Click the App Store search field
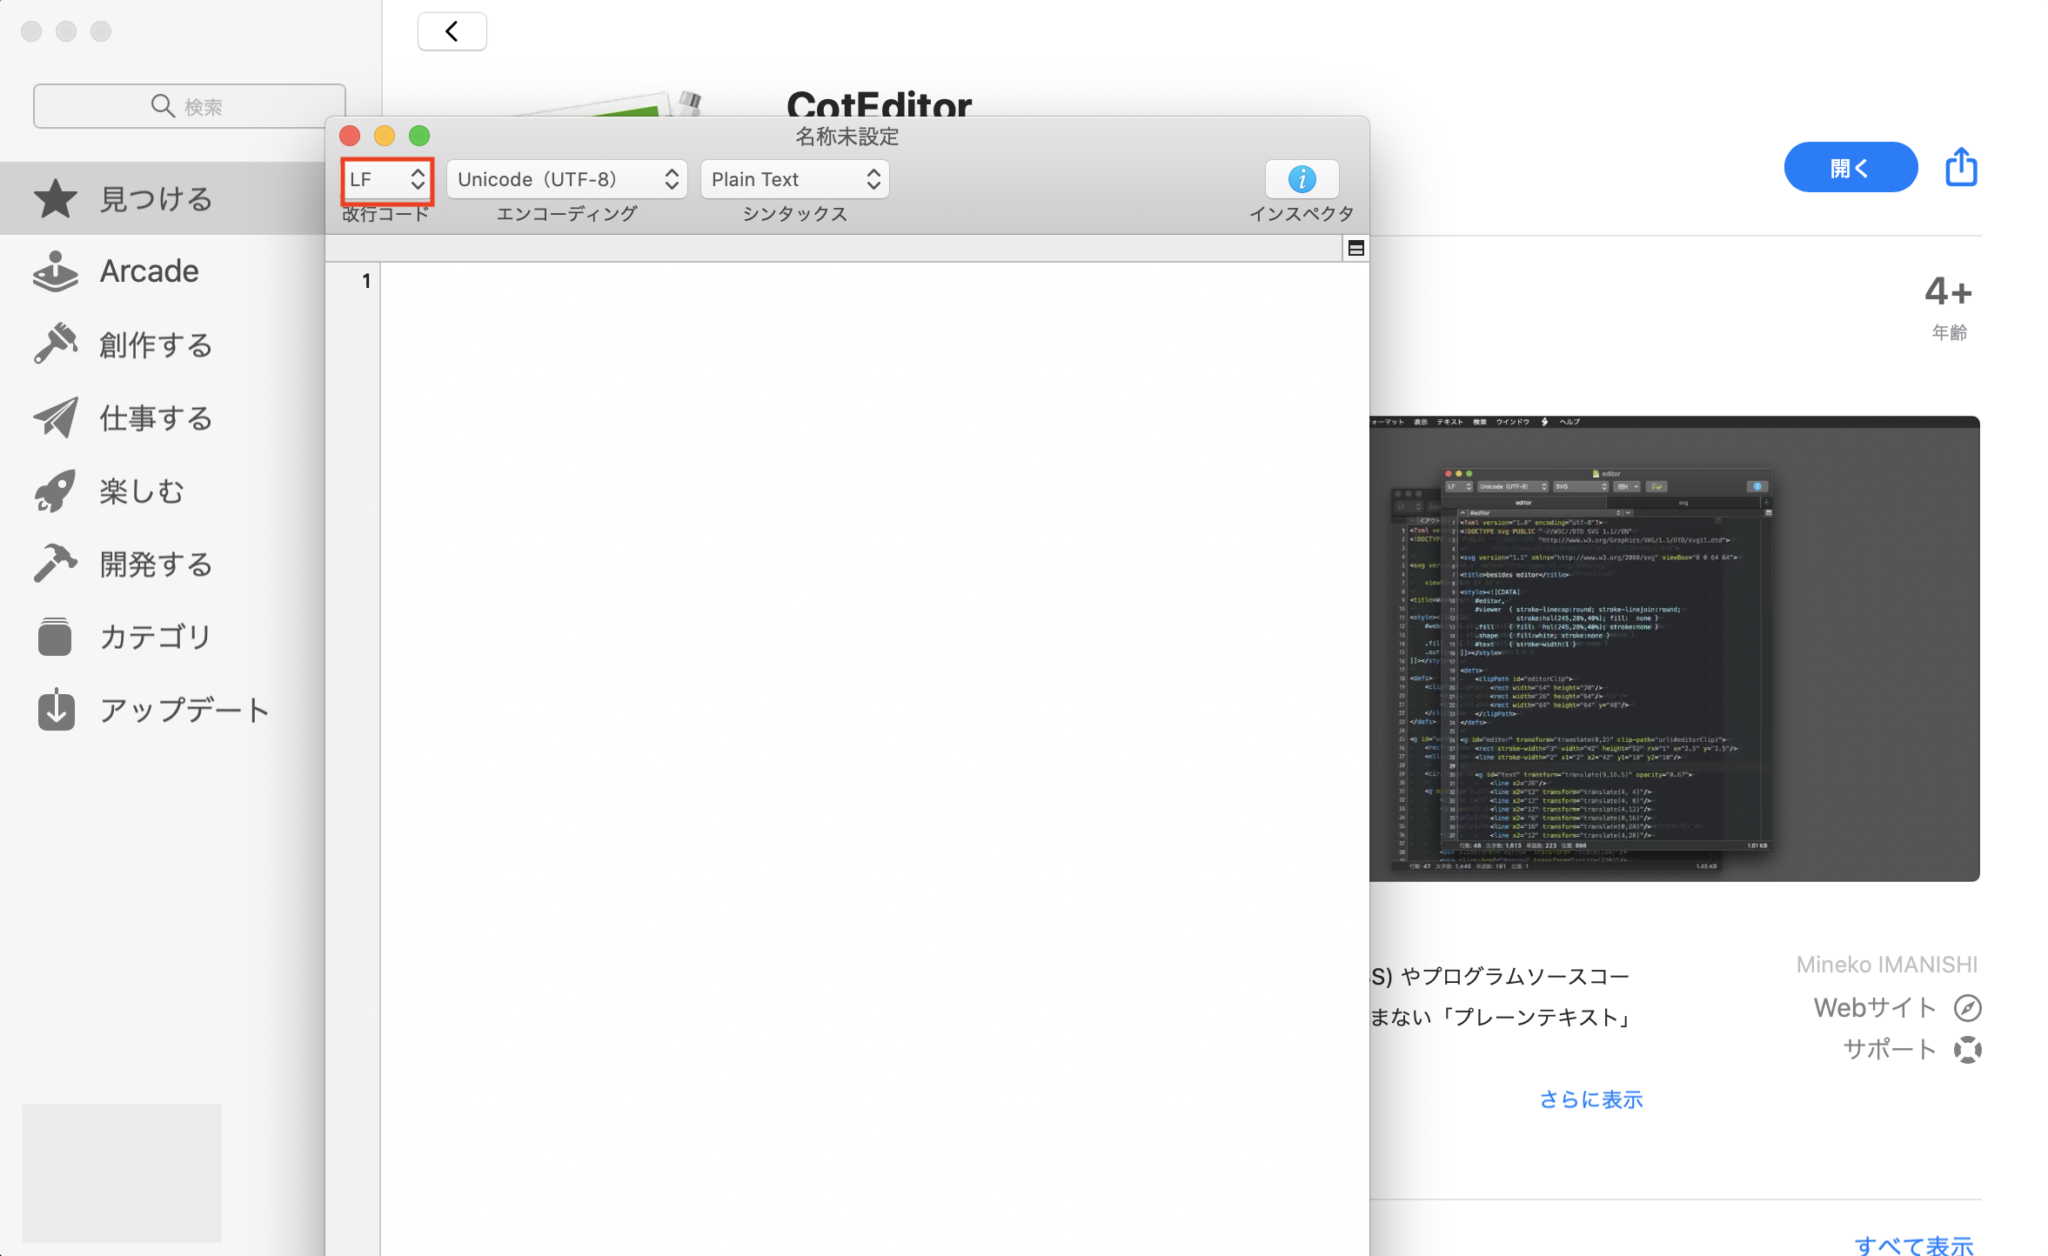The image size is (2048, 1256). 189,106
